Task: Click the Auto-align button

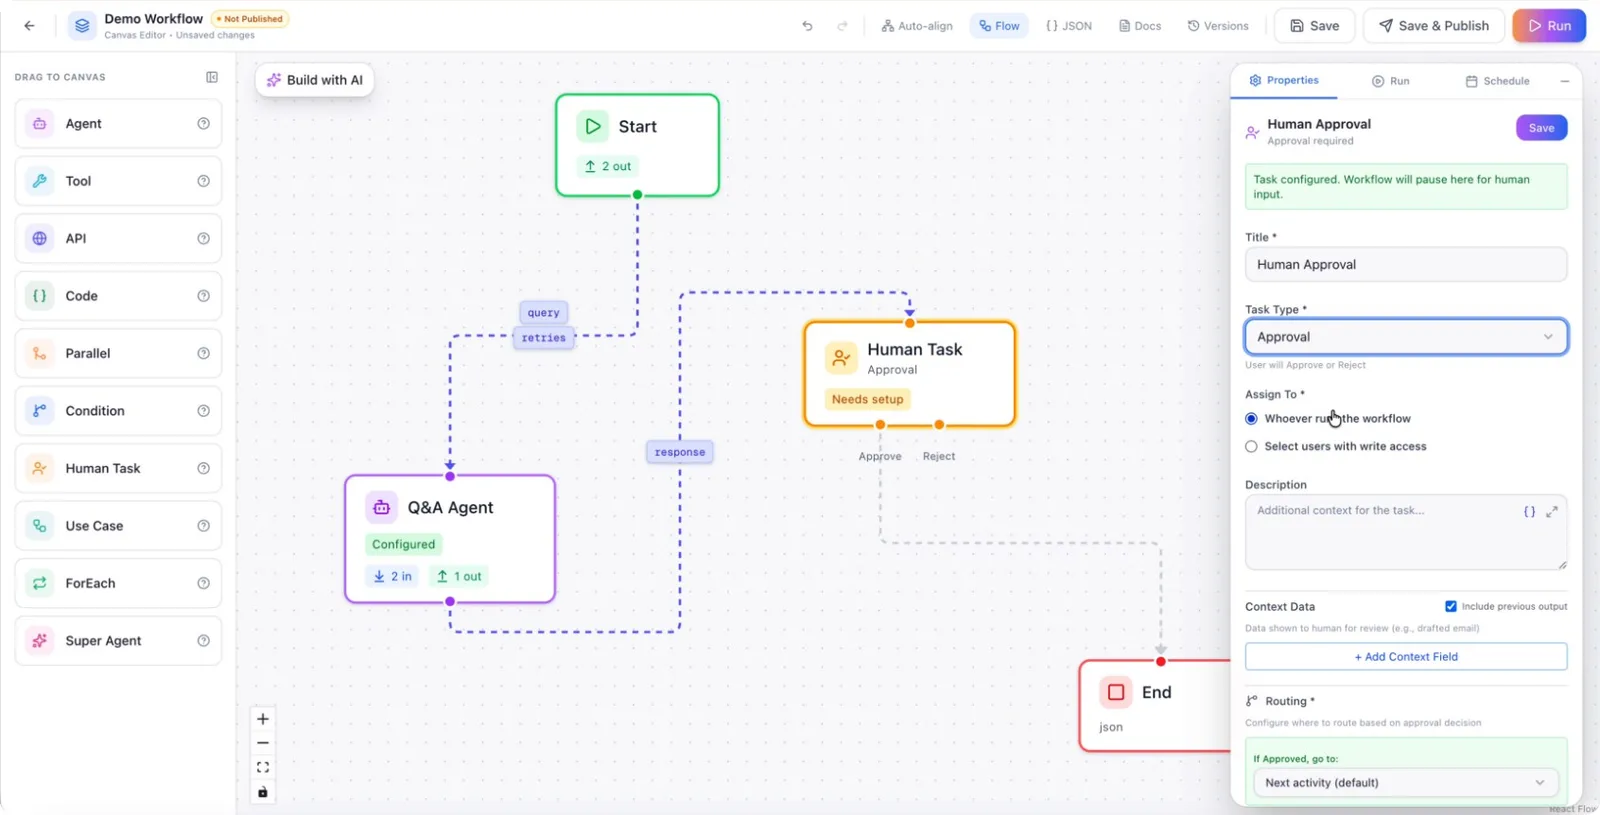Action: click(x=917, y=26)
